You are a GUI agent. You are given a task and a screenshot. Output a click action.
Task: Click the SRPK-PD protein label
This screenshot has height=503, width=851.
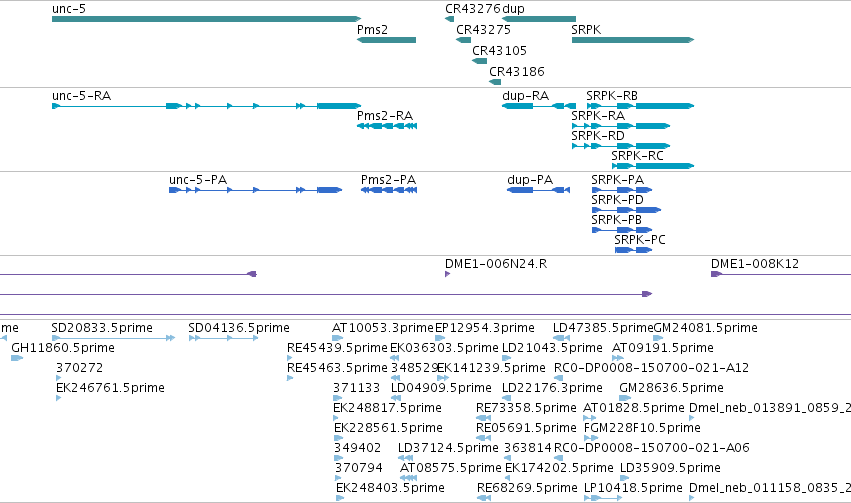[x=618, y=200]
